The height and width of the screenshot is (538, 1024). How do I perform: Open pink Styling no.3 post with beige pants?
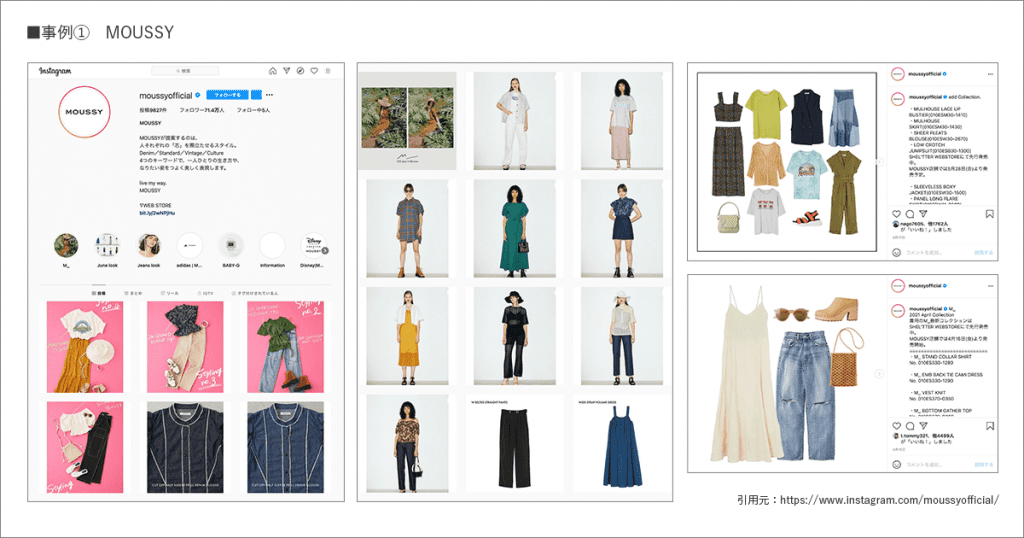pos(185,347)
